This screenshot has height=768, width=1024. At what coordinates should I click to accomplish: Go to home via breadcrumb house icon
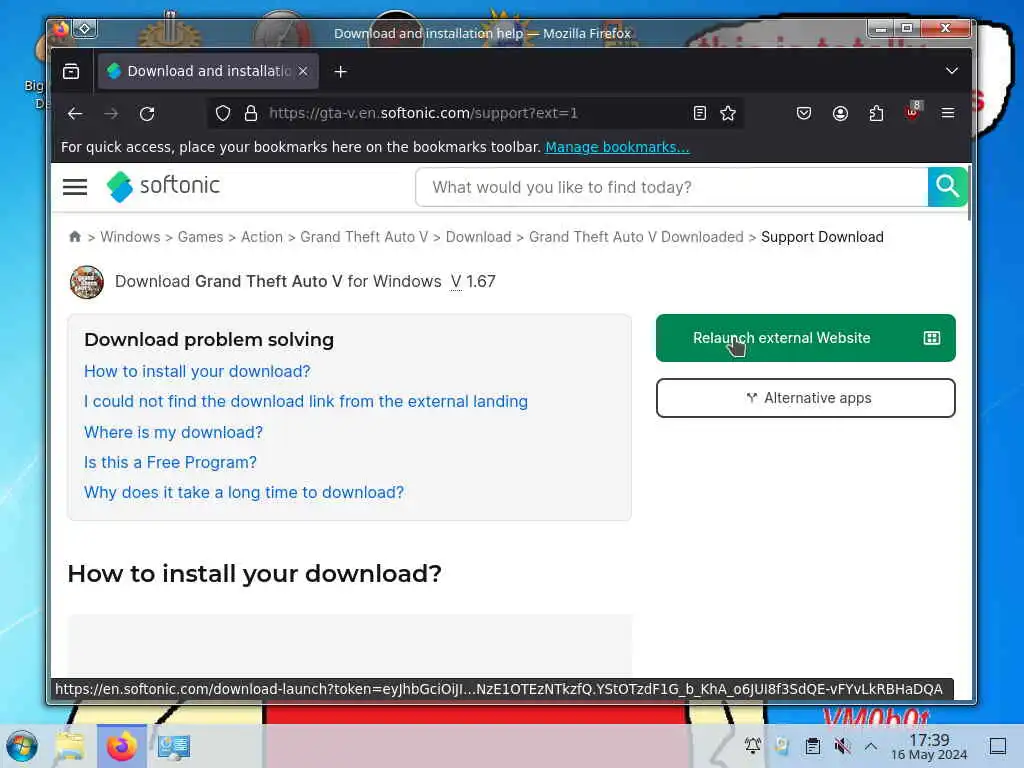pos(75,237)
